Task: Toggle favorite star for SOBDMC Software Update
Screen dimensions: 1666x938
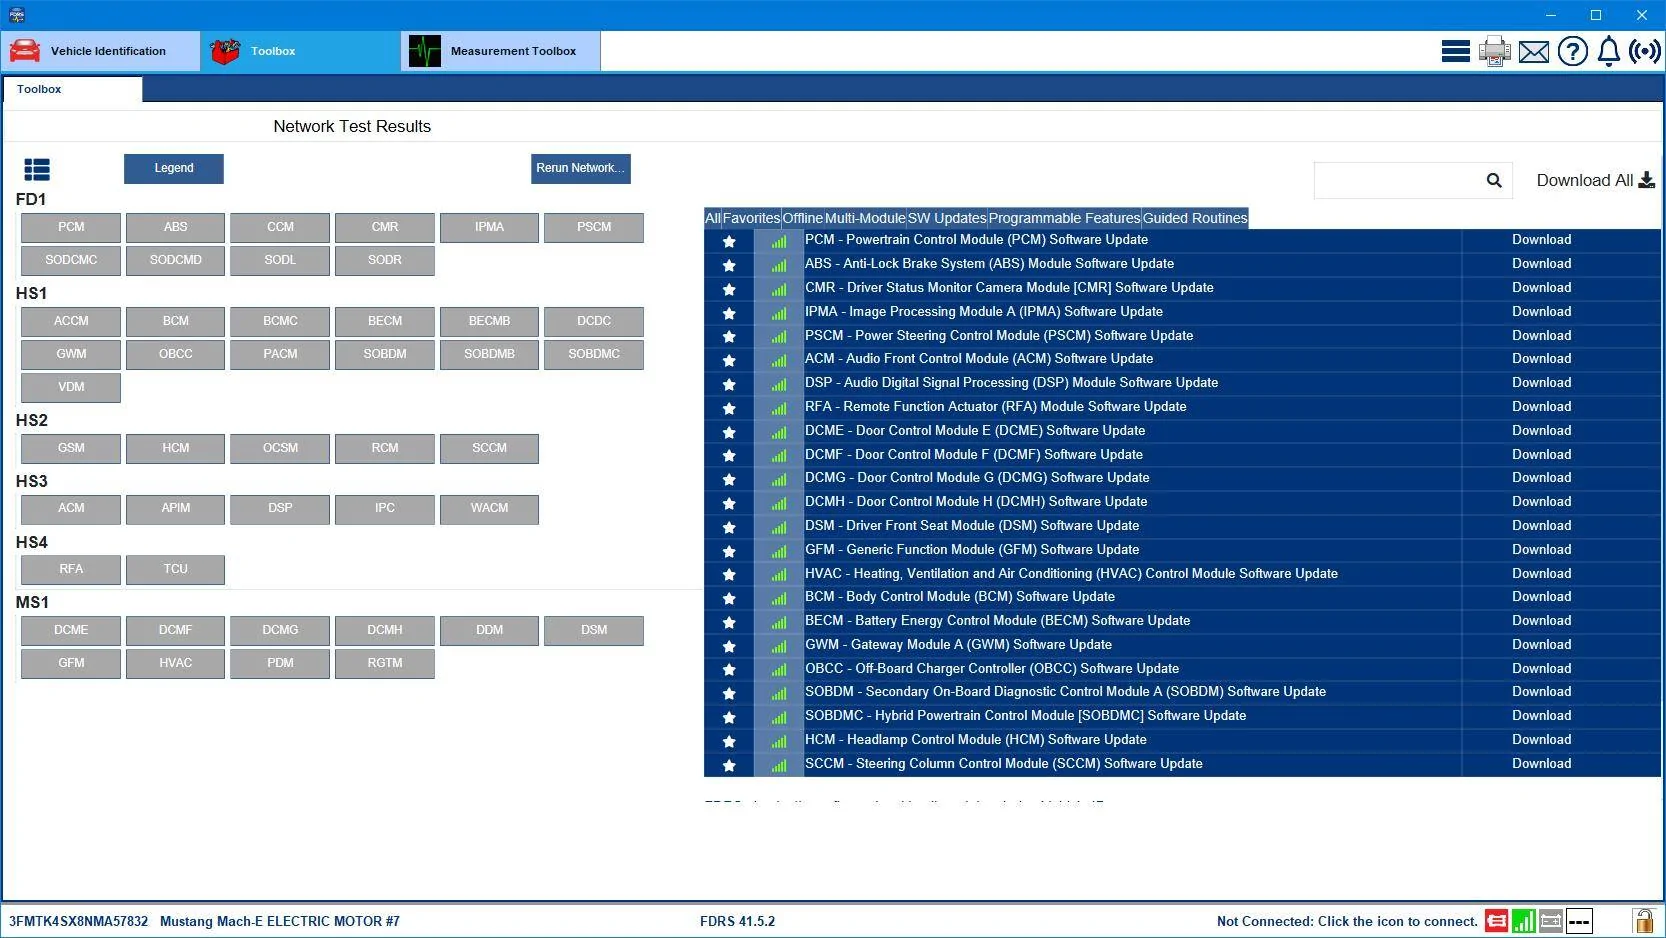Action: pyautogui.click(x=729, y=717)
